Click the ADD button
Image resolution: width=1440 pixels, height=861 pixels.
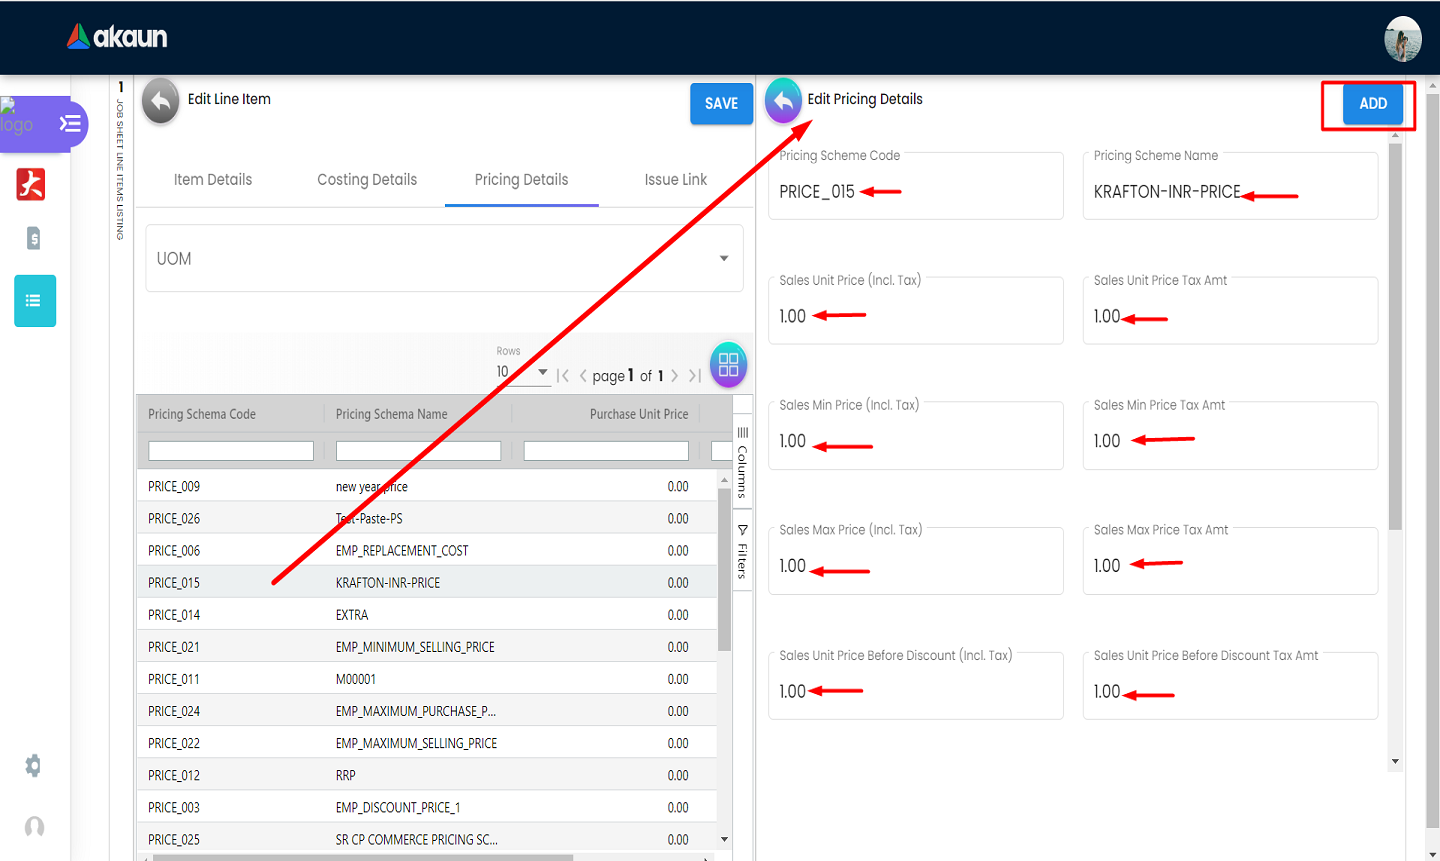coord(1373,104)
